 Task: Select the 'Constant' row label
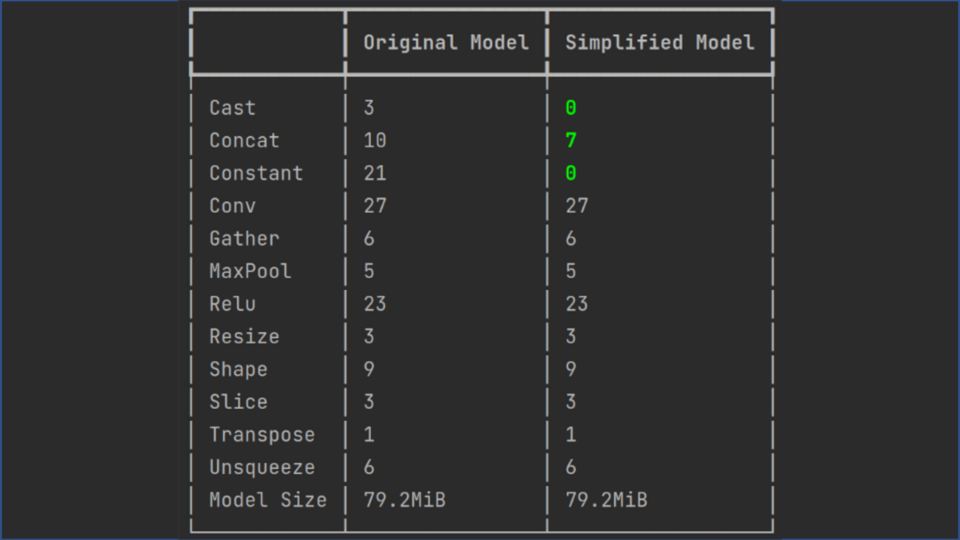click(256, 173)
